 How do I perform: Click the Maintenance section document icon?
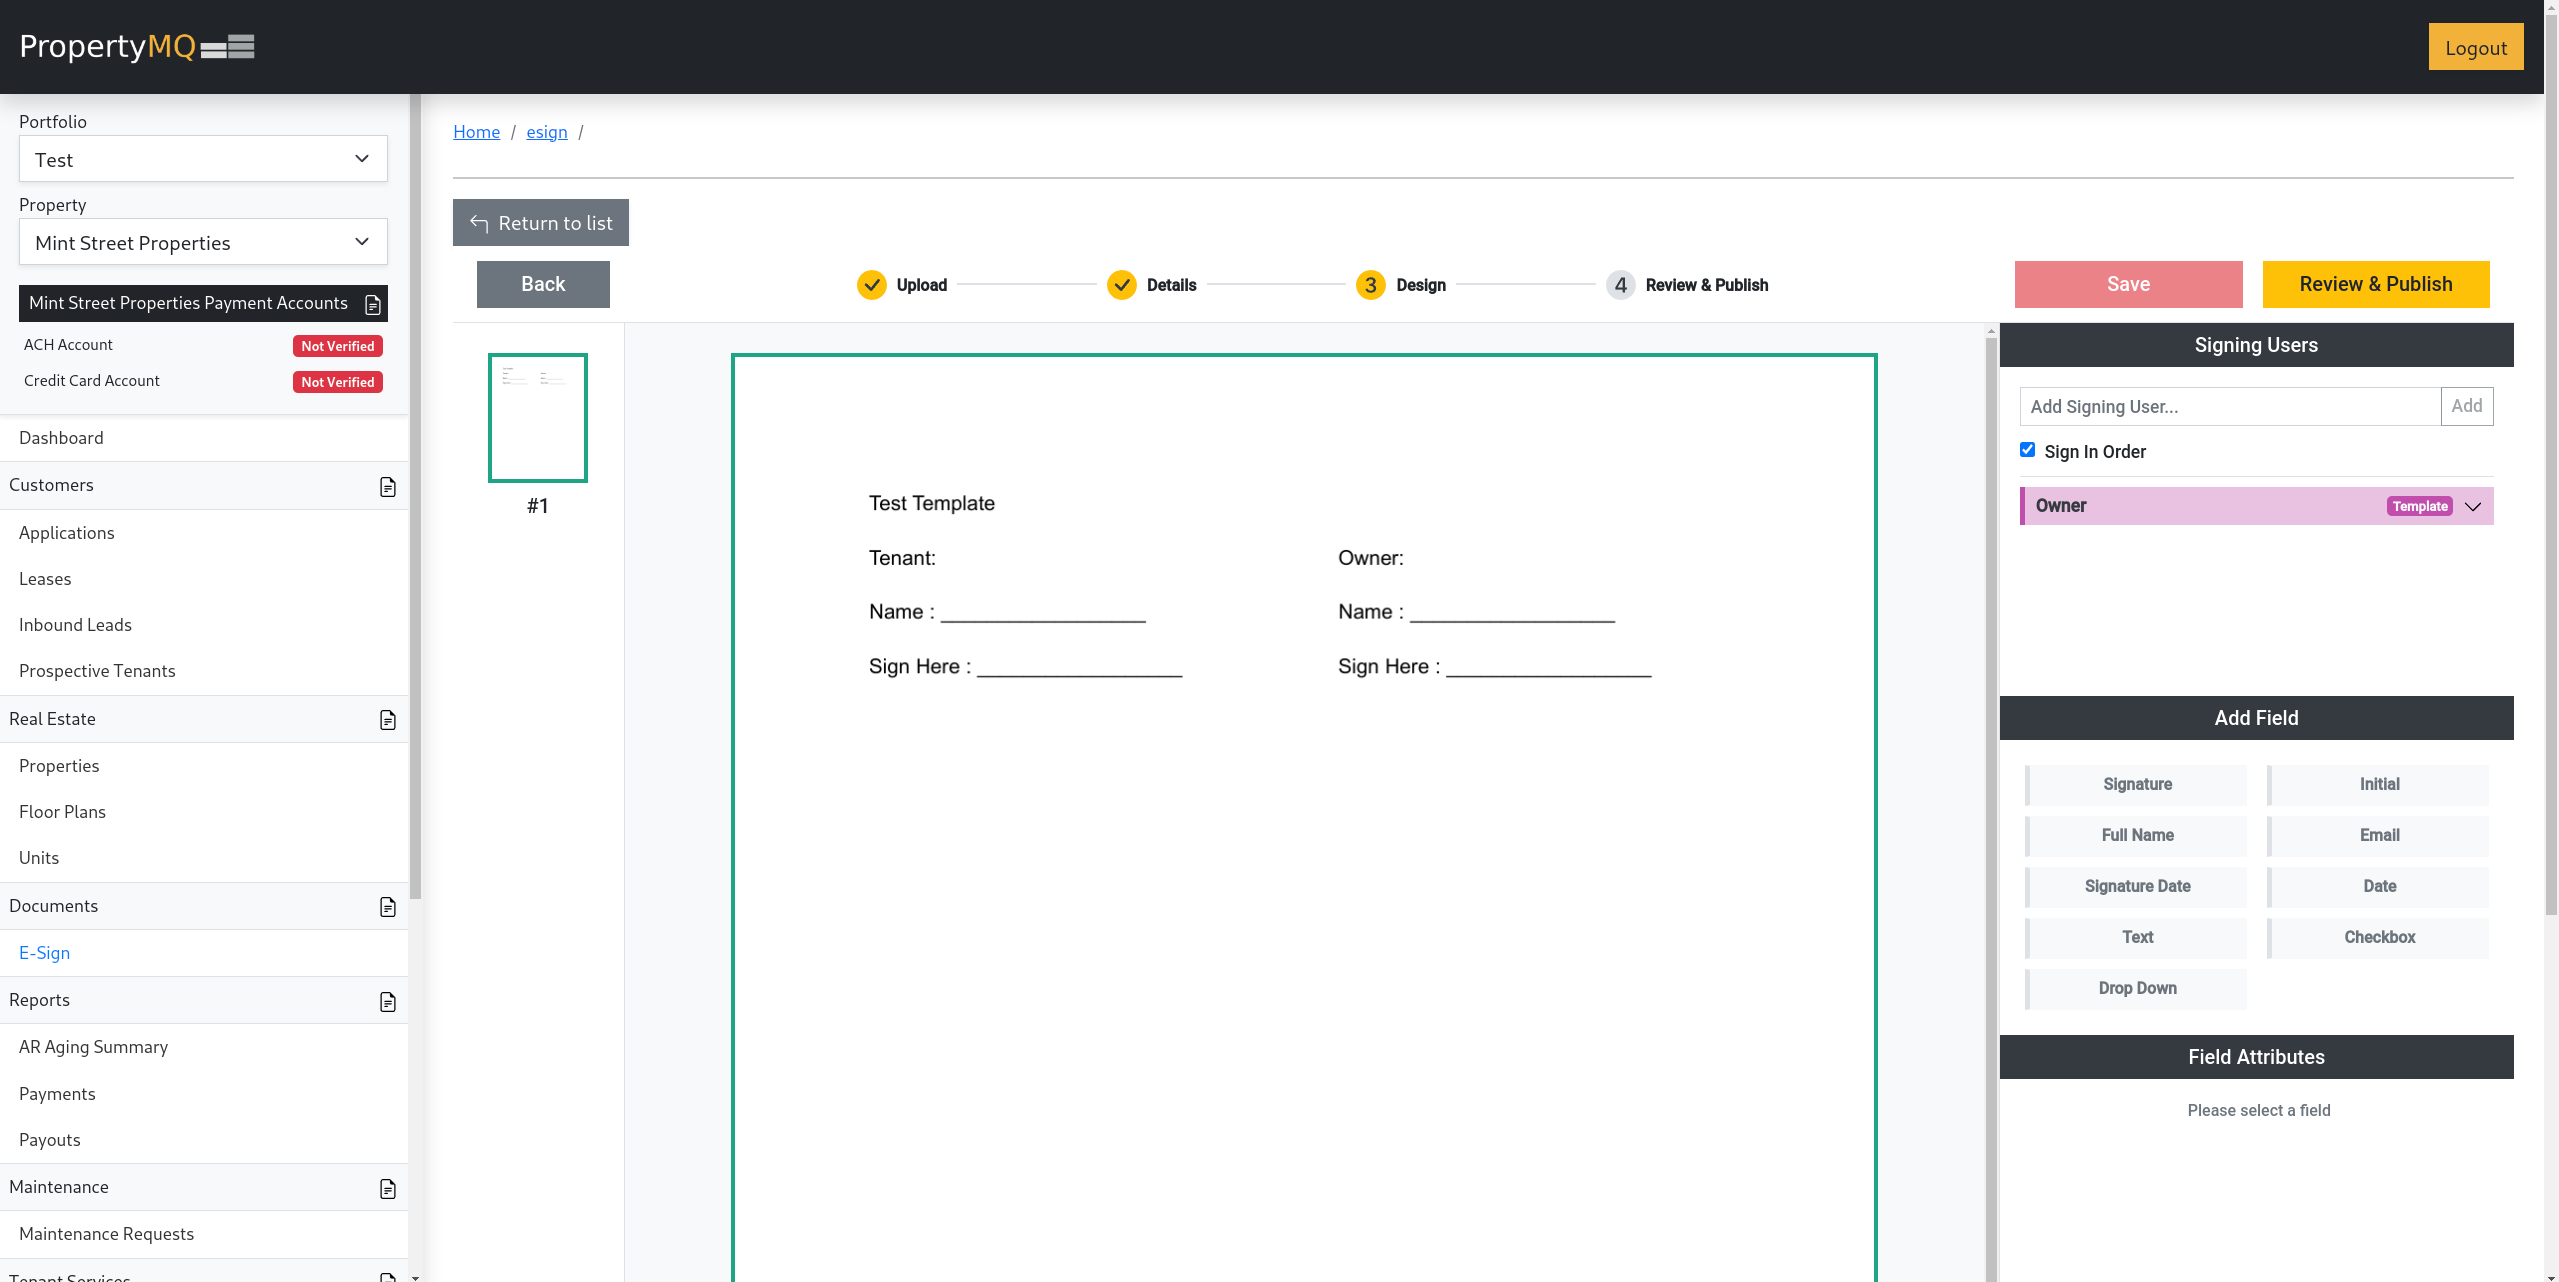pyautogui.click(x=388, y=1189)
